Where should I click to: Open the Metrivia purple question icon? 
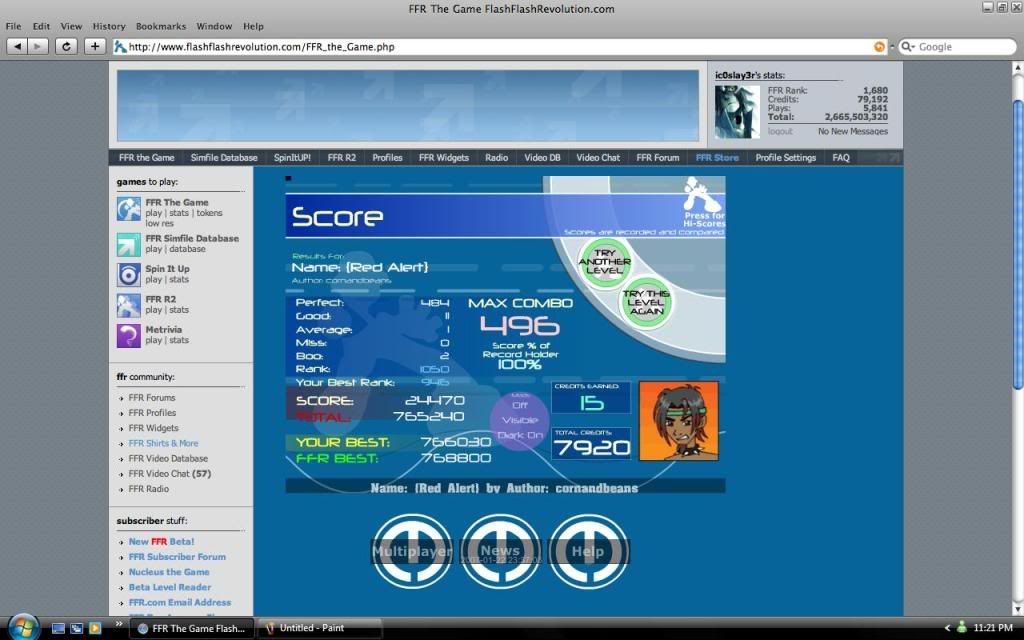[128, 336]
